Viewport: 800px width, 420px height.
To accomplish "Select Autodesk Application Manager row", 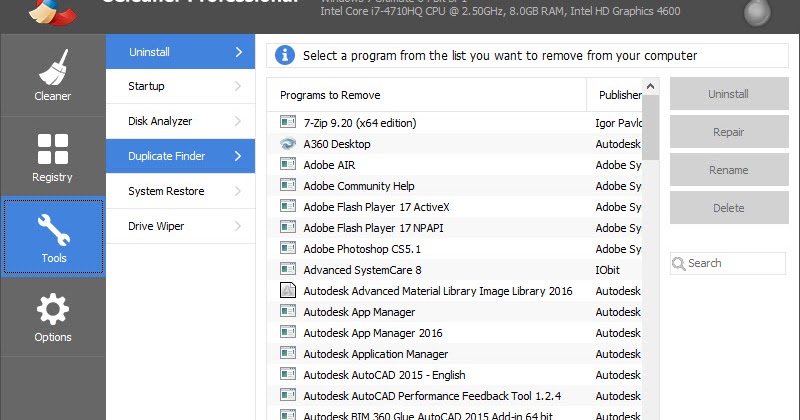I will coord(454,354).
